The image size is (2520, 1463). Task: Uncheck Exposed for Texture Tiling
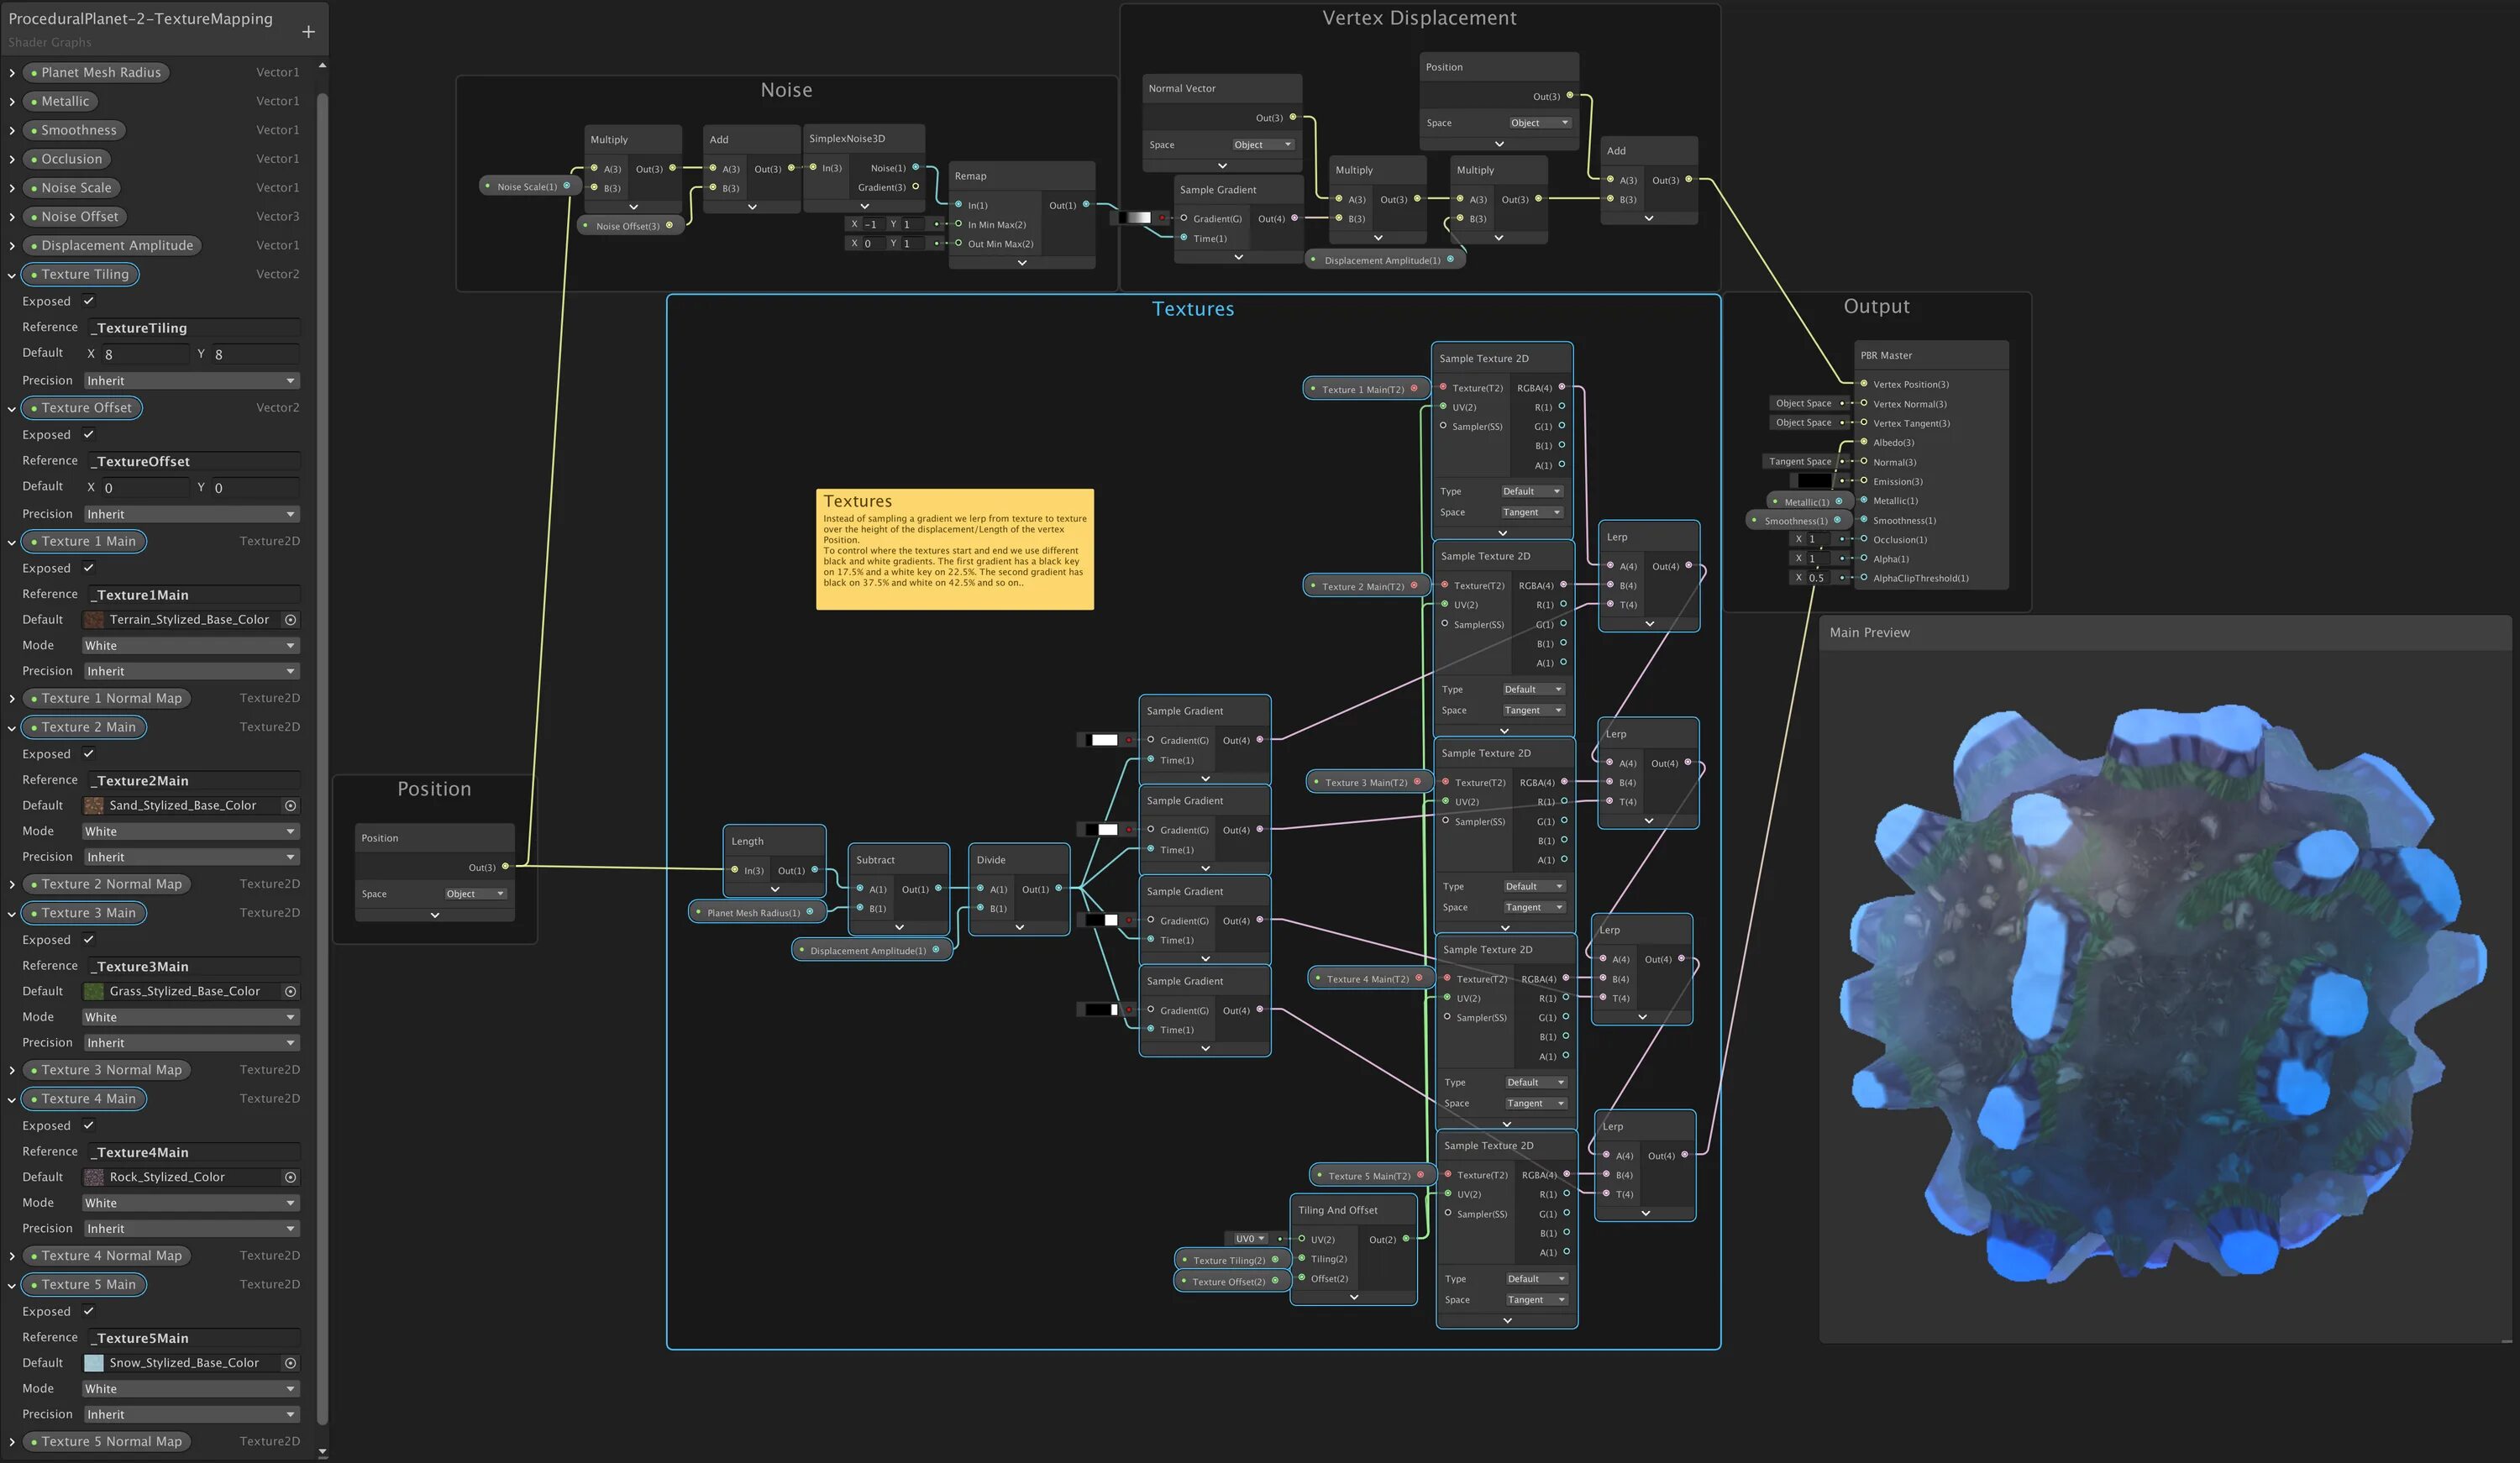(88, 301)
